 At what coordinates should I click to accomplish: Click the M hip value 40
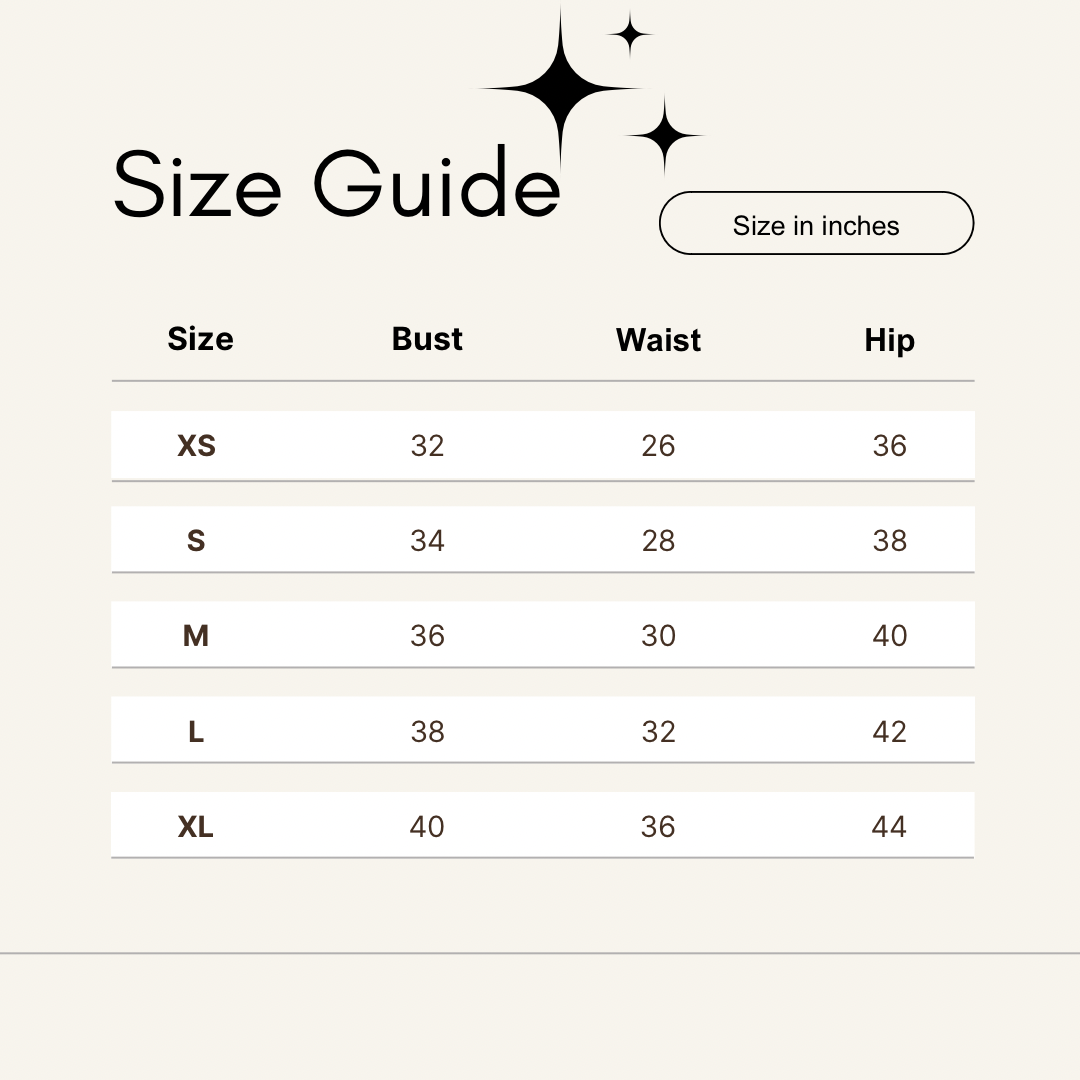click(x=889, y=636)
